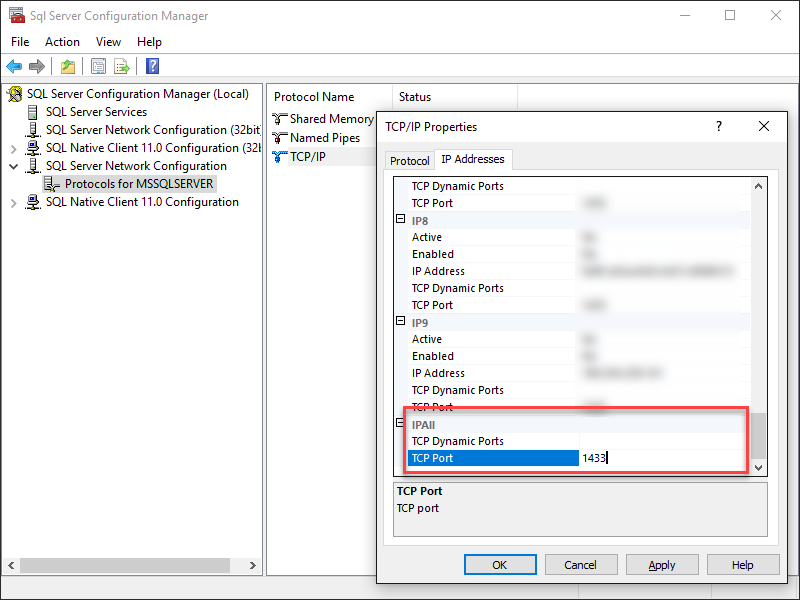The width and height of the screenshot is (800, 600).
Task: Select SQL Server Configuration Manager (Local) root
Action: coord(138,94)
